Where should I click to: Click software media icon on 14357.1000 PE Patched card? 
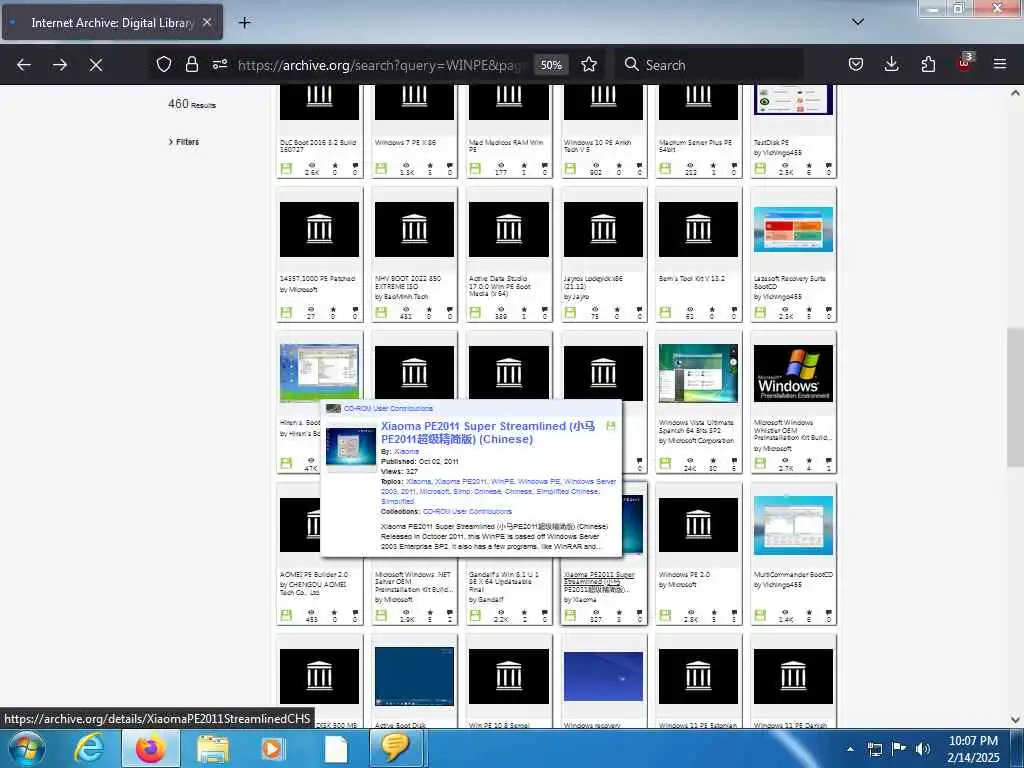286,312
